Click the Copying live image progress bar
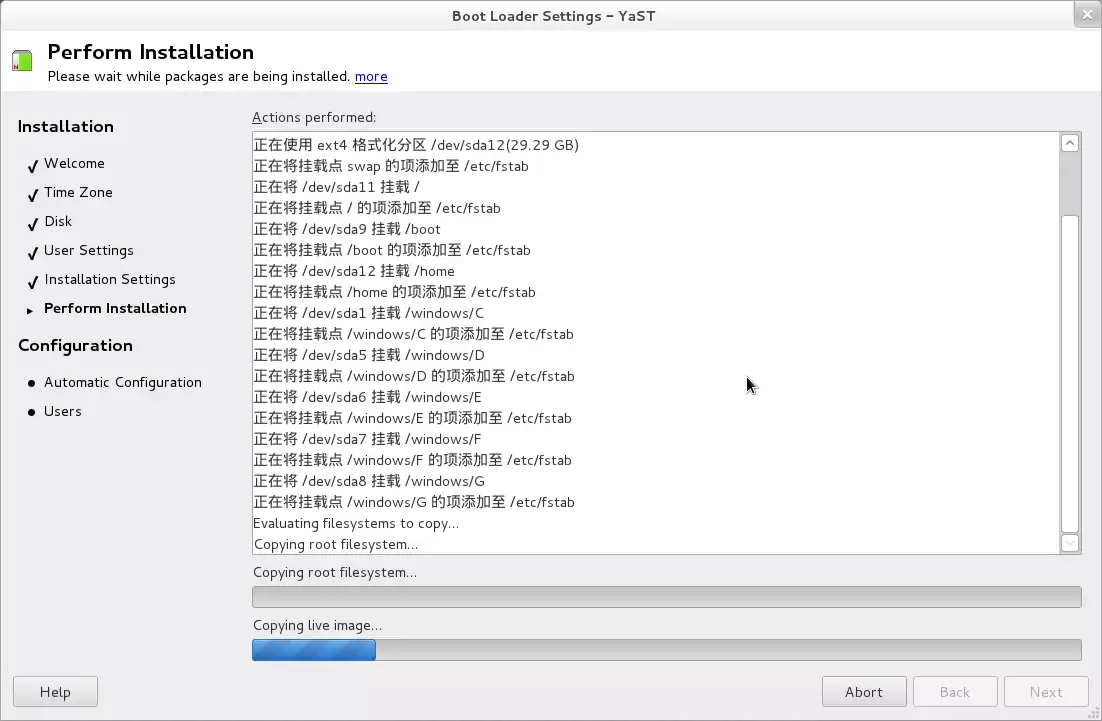The width and height of the screenshot is (1102, 721). pos(666,650)
